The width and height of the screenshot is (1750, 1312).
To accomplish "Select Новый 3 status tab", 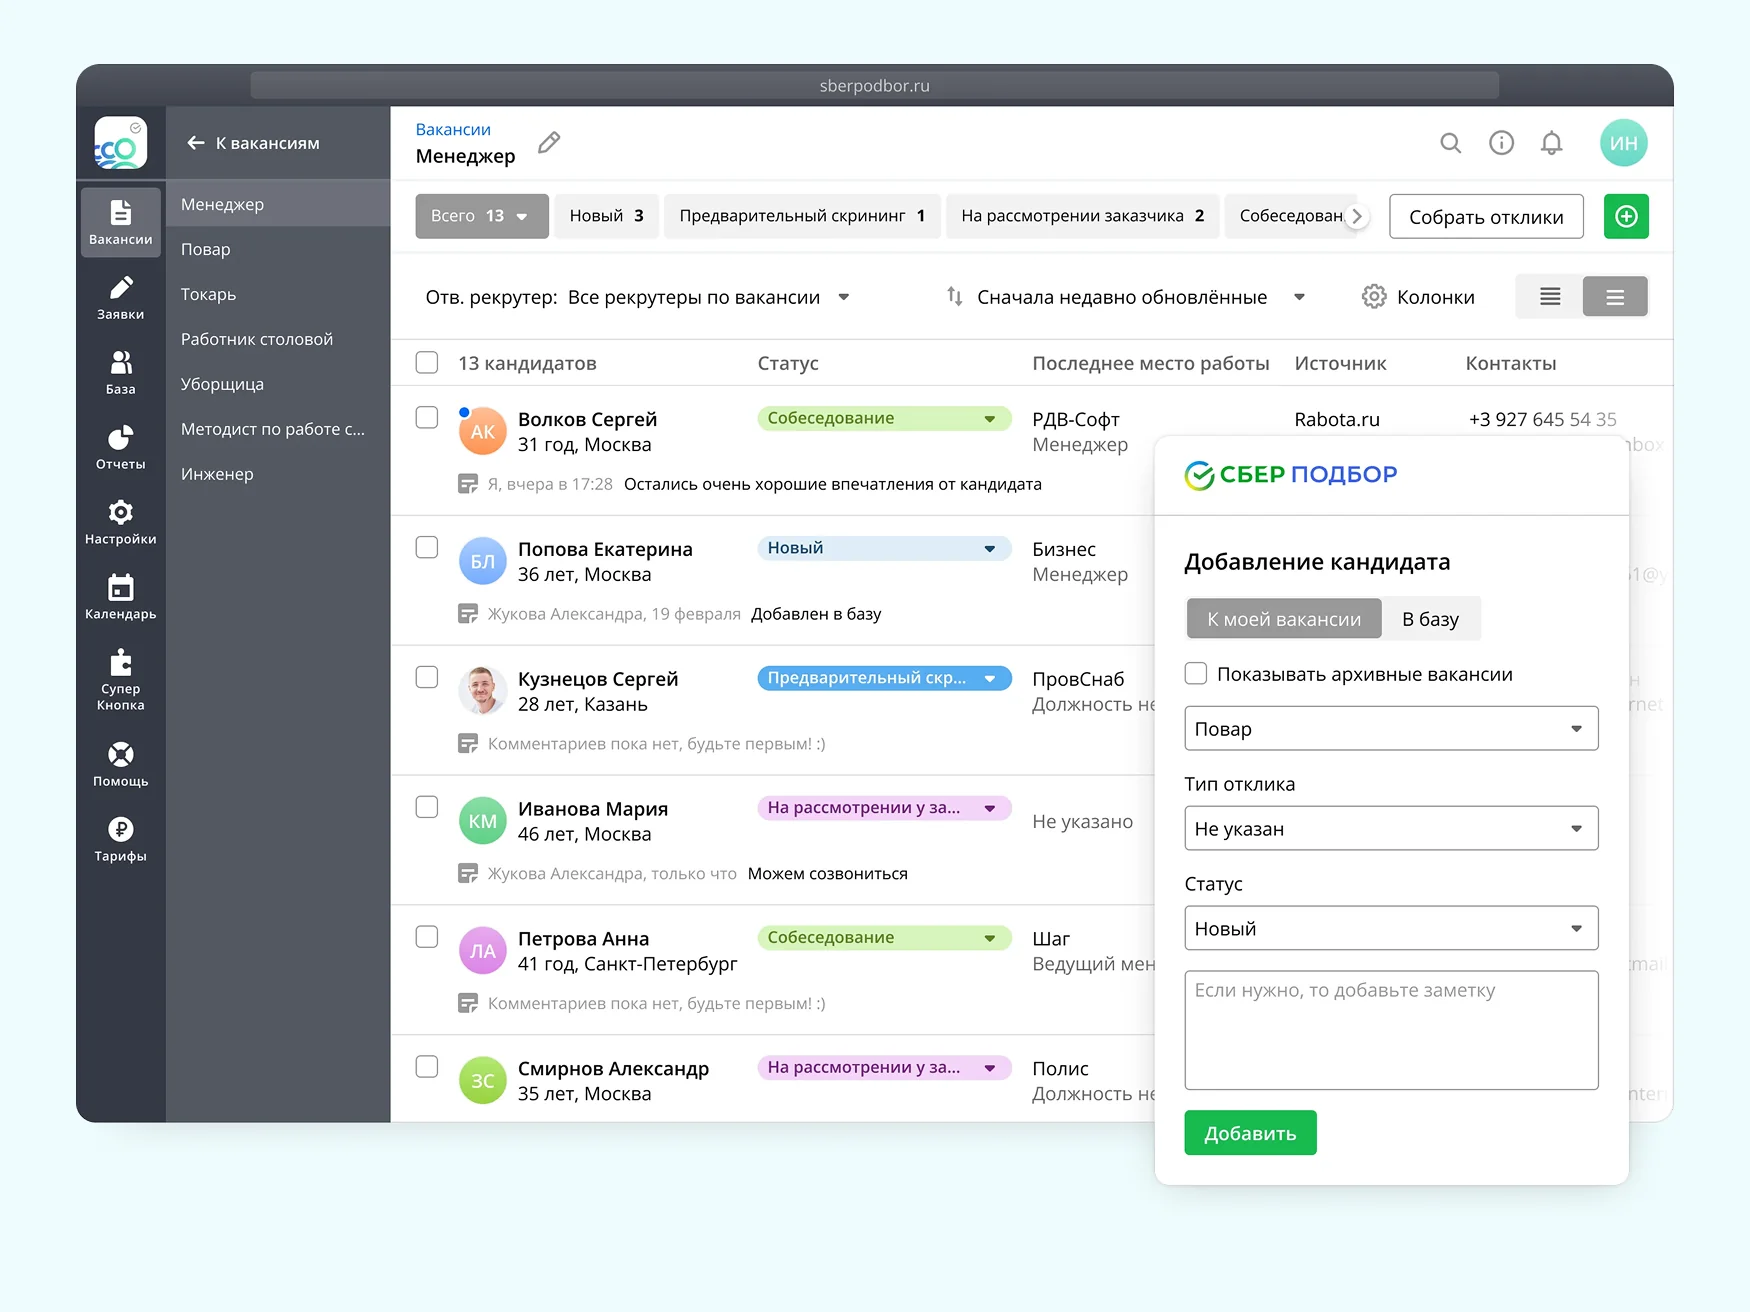I will tap(607, 216).
